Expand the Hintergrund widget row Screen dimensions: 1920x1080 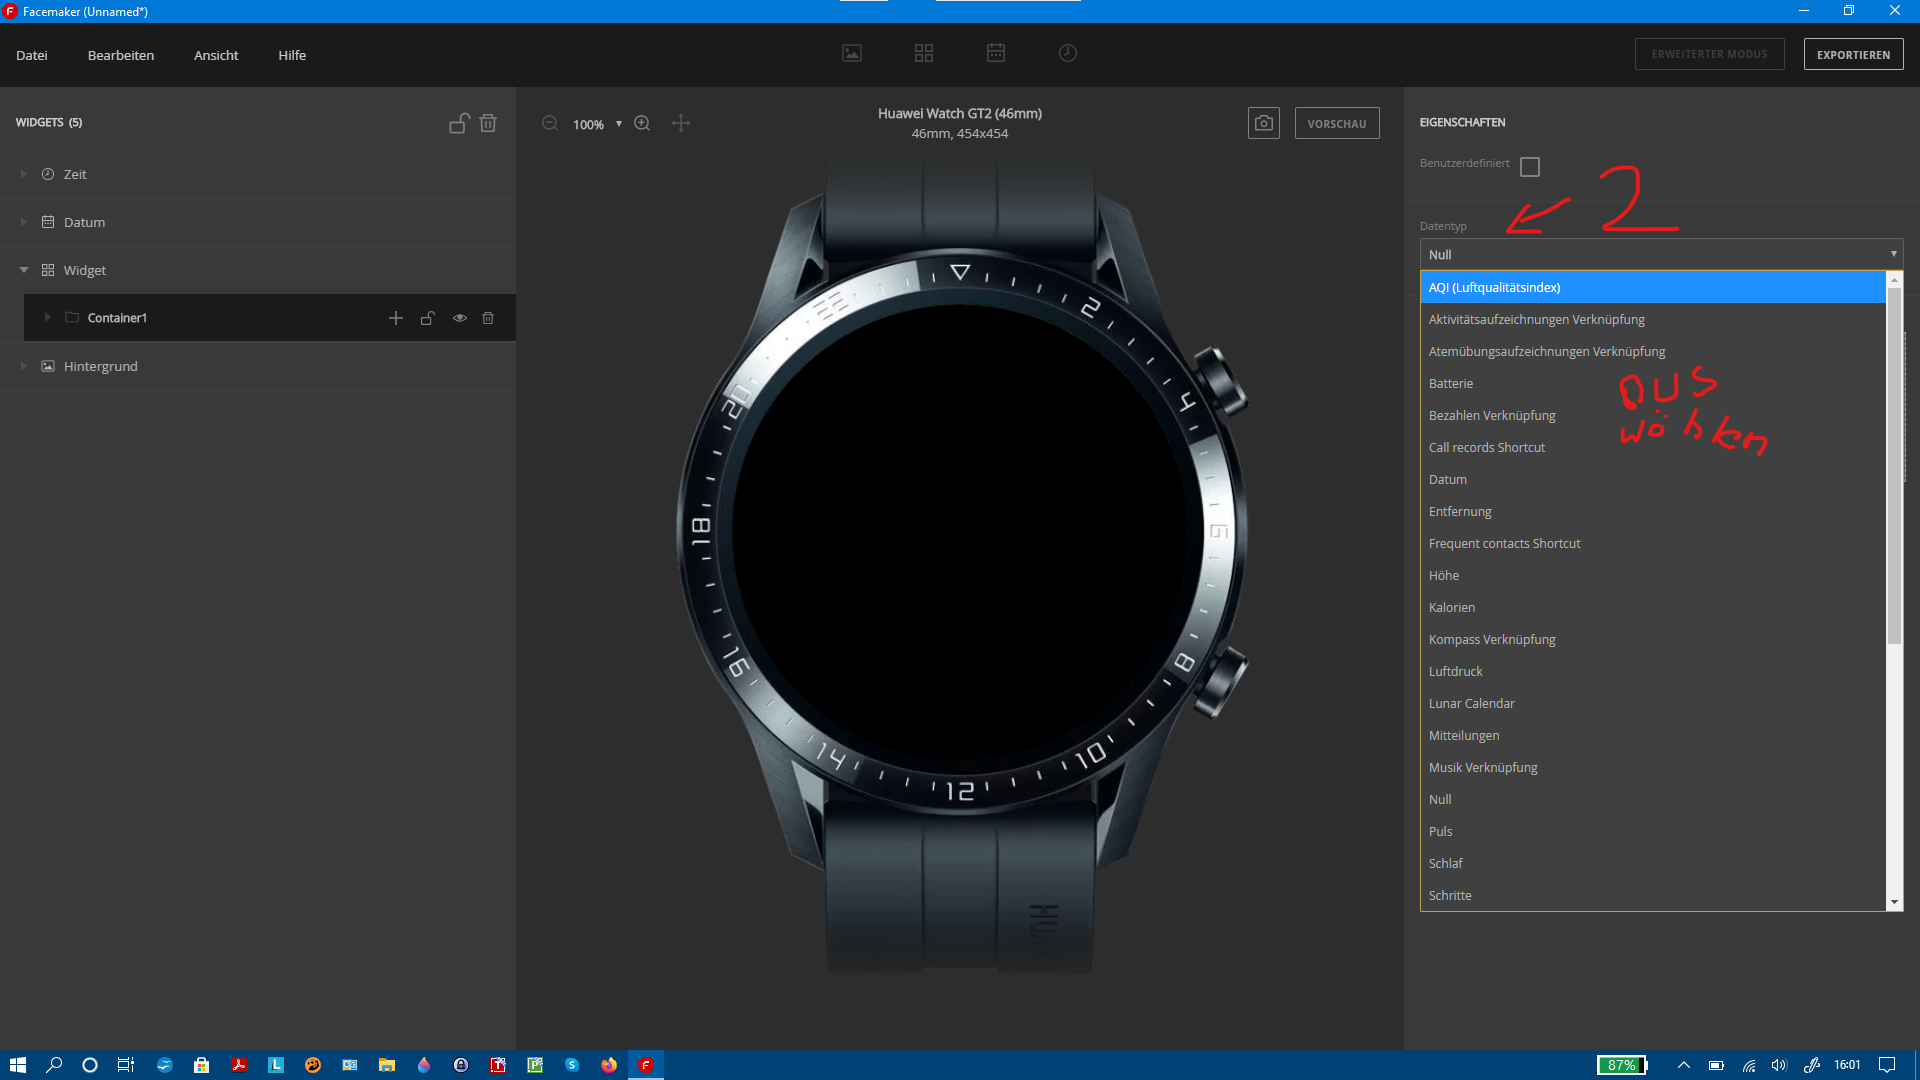tap(23, 366)
